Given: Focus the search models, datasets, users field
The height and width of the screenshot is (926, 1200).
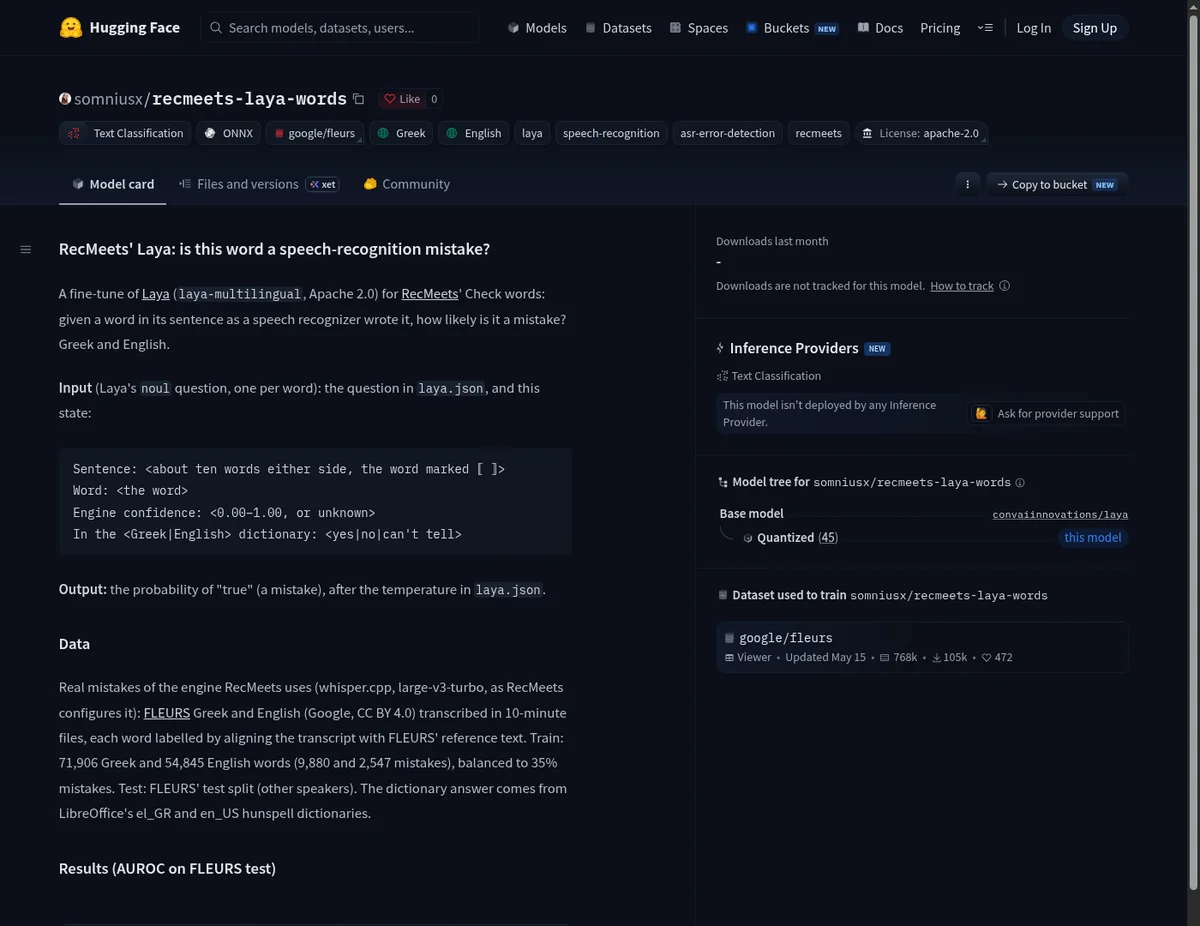Looking at the screenshot, I should click(x=340, y=28).
